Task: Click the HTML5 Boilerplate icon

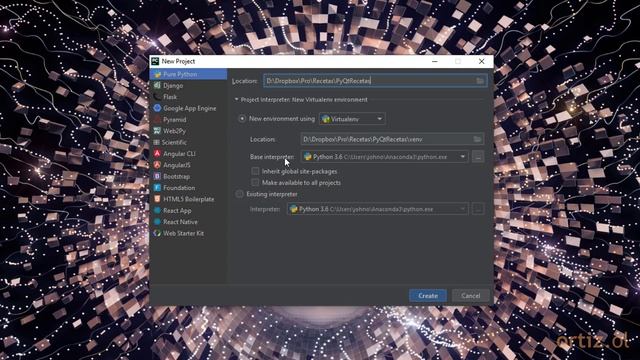Action: 157,199
